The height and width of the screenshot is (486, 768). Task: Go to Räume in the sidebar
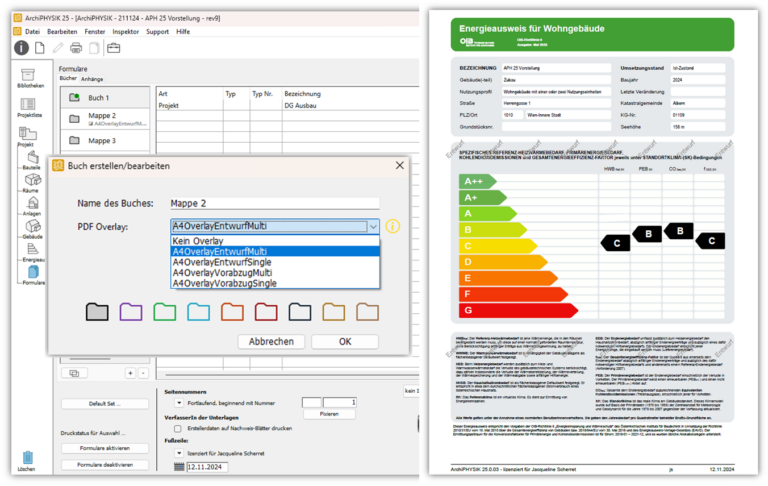(32, 183)
